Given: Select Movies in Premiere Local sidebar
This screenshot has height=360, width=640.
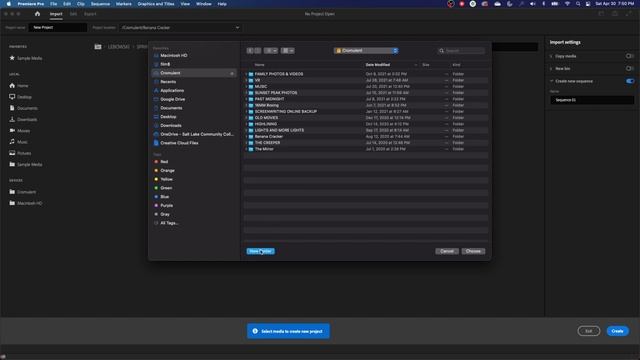Looking at the screenshot, I should 20,131.
